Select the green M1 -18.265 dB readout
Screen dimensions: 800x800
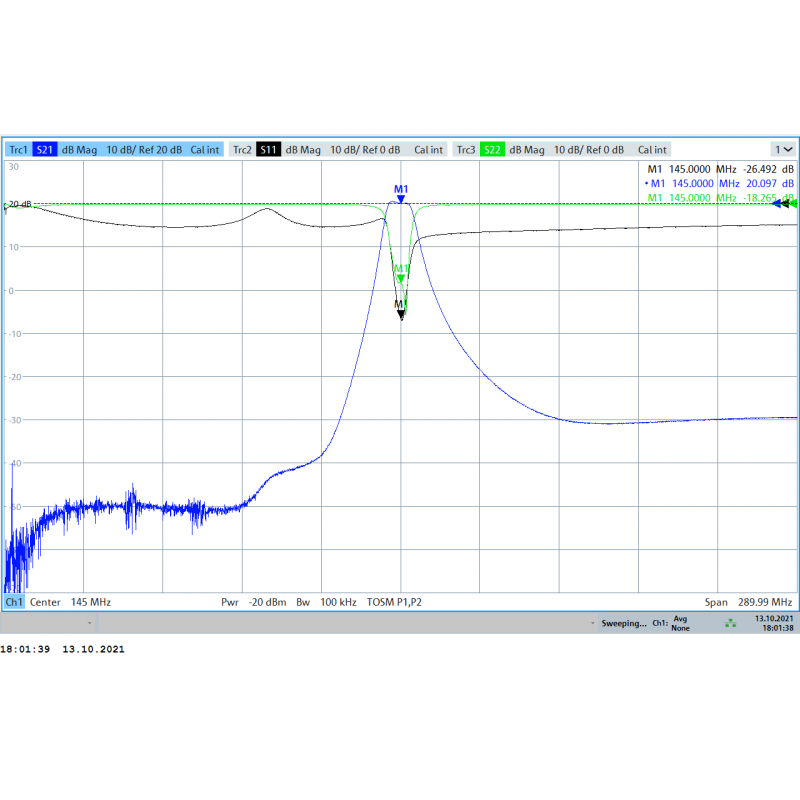(x=720, y=198)
